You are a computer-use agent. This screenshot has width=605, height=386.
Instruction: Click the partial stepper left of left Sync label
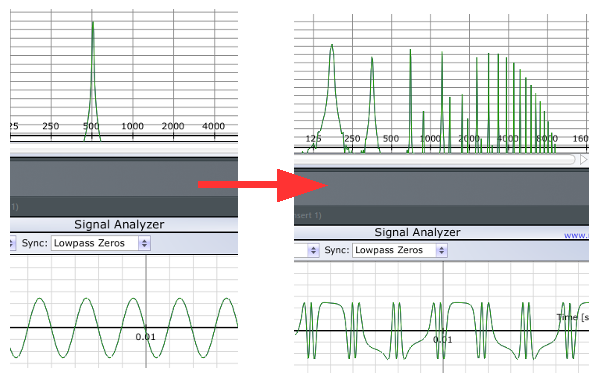tap(12, 243)
